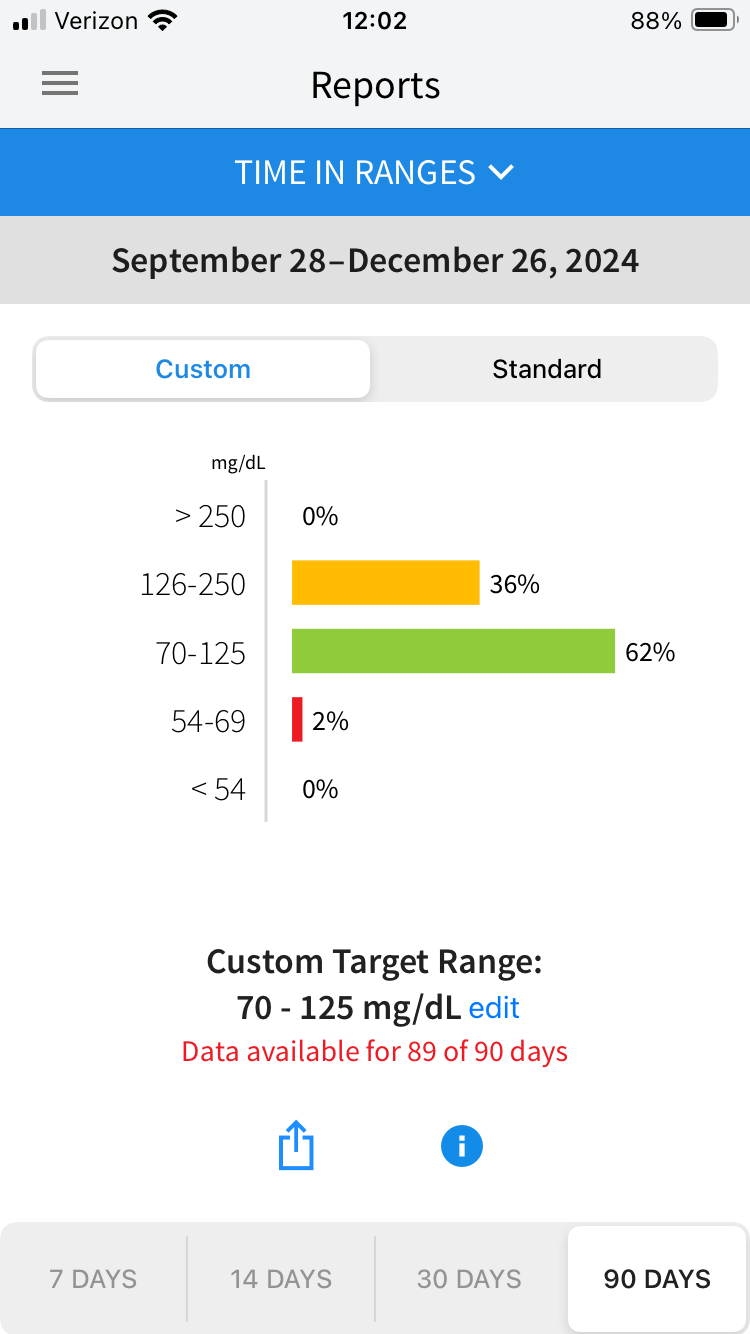Tap the share export icon

pos(296,1146)
